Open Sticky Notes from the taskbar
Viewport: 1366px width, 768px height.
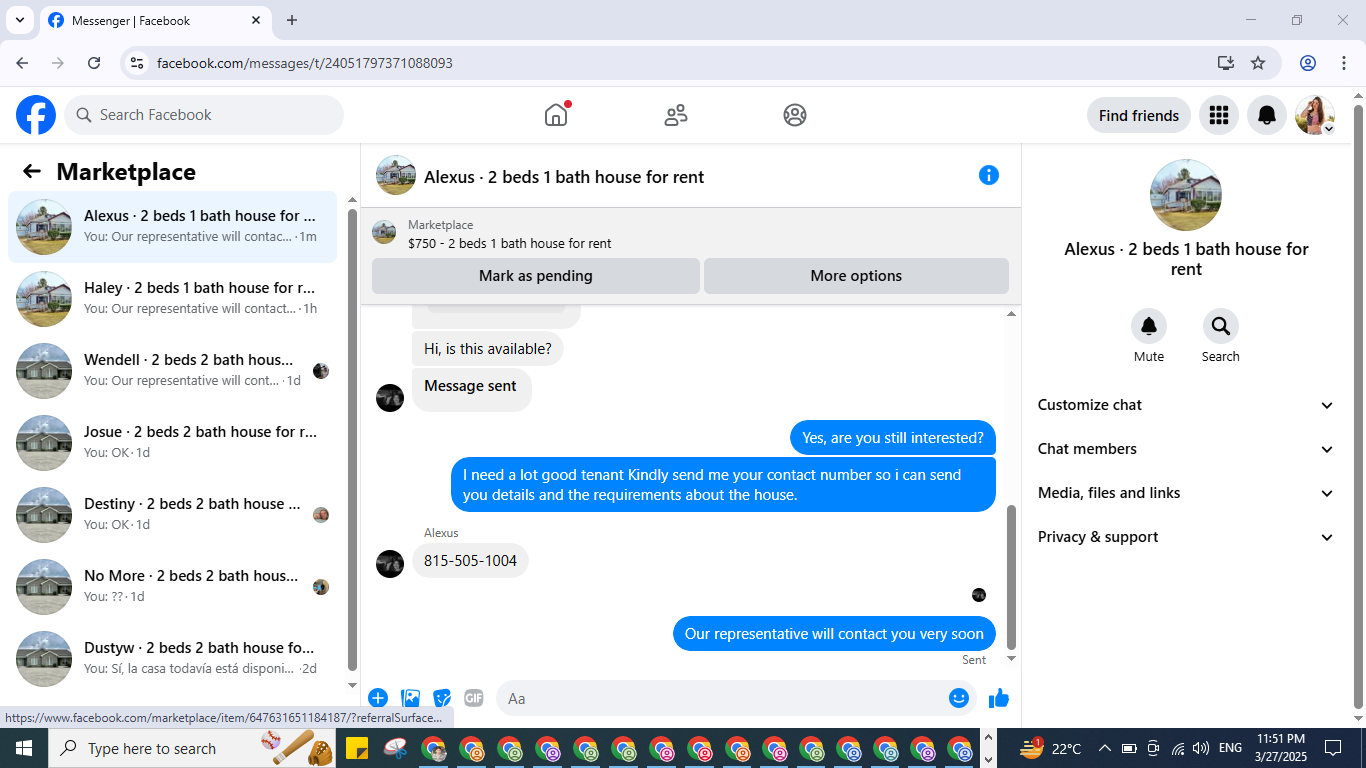355,748
